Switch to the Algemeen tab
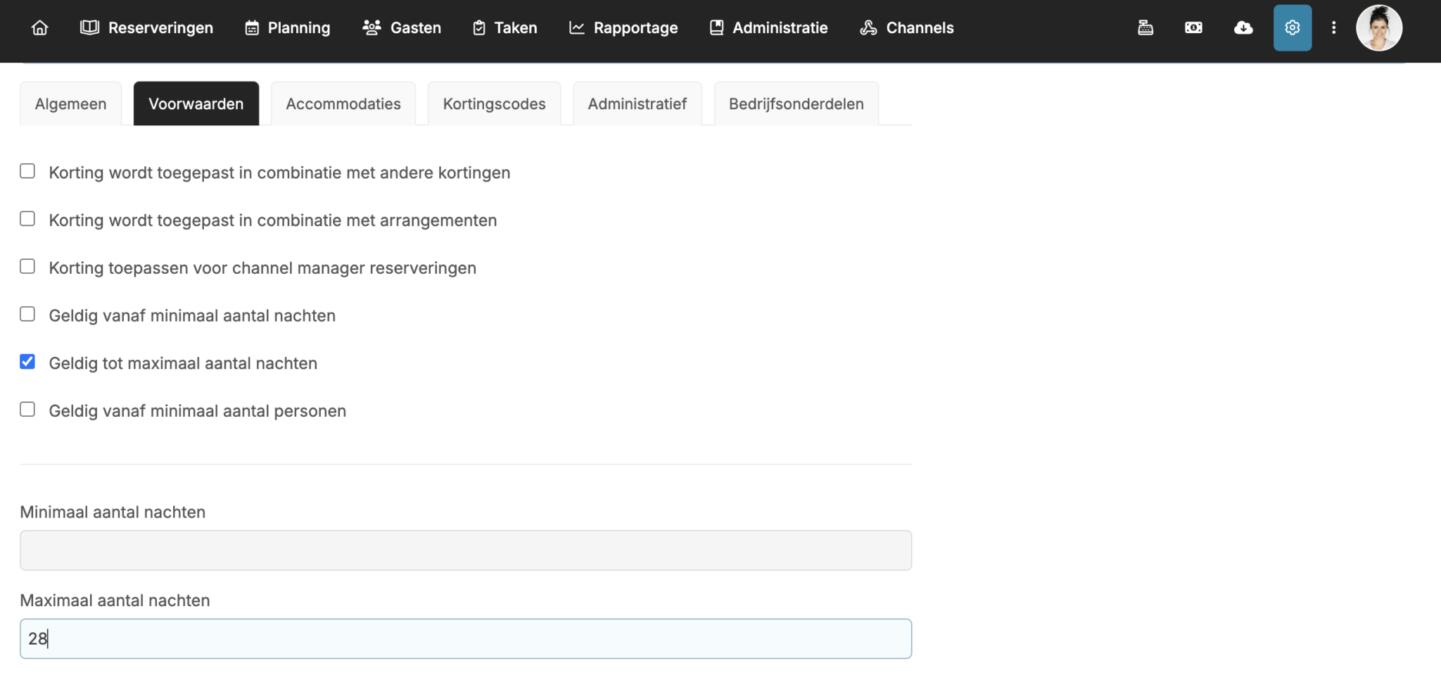 (70, 104)
